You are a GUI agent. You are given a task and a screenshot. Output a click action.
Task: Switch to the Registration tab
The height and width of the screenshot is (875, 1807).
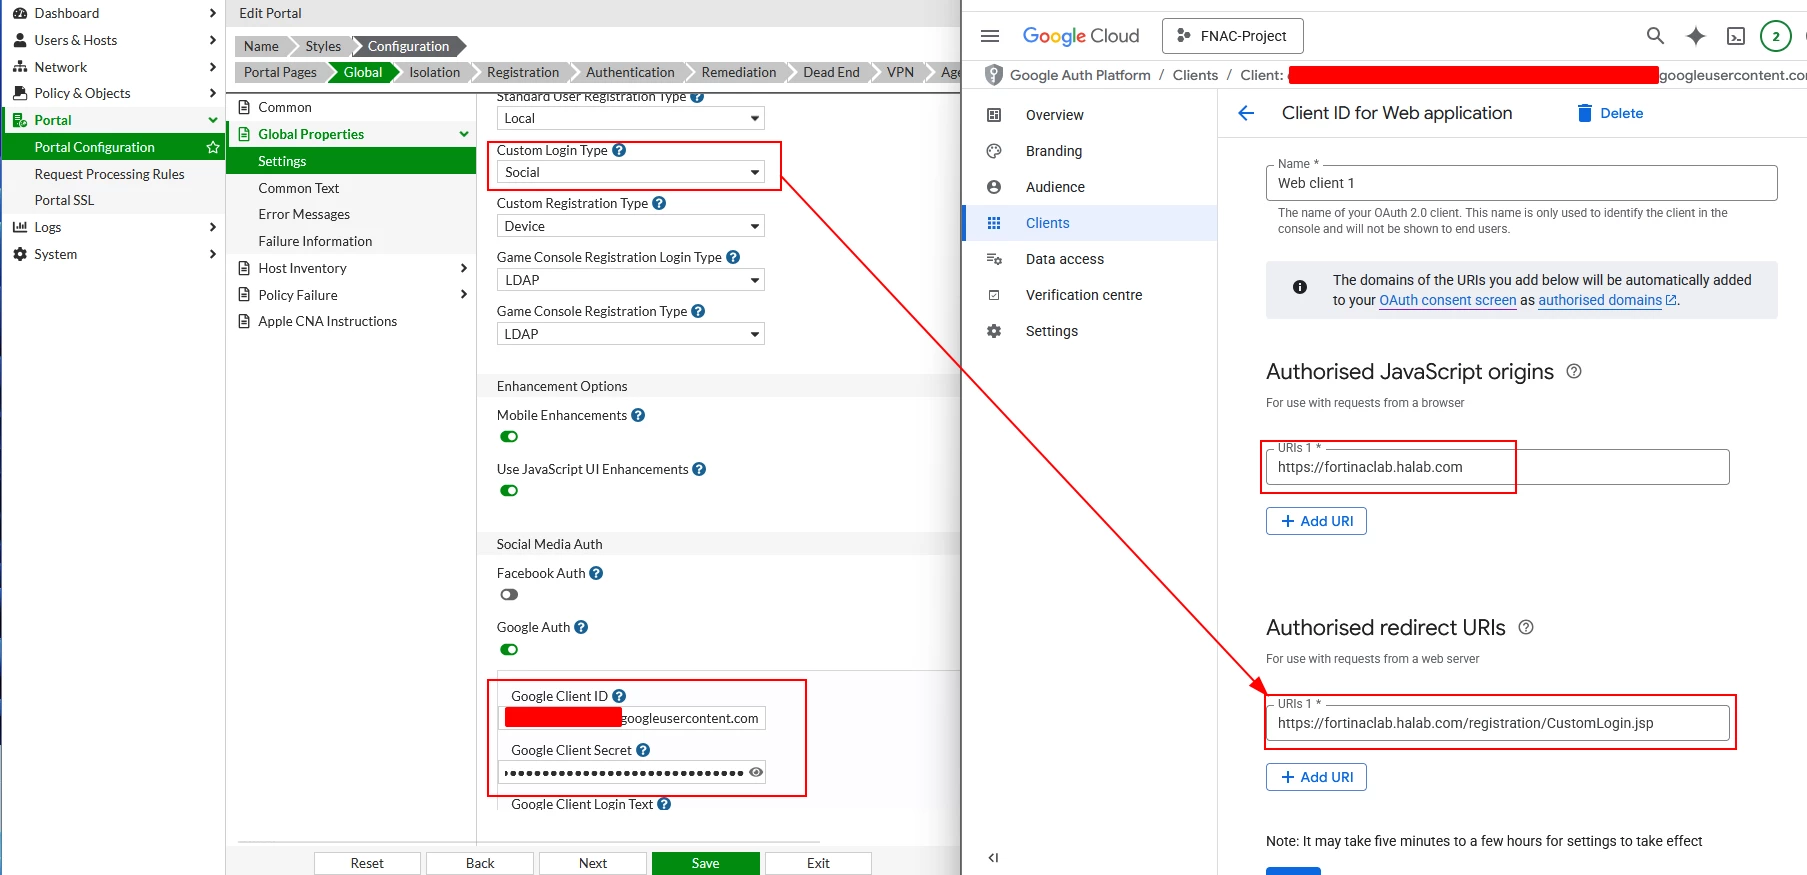click(522, 72)
